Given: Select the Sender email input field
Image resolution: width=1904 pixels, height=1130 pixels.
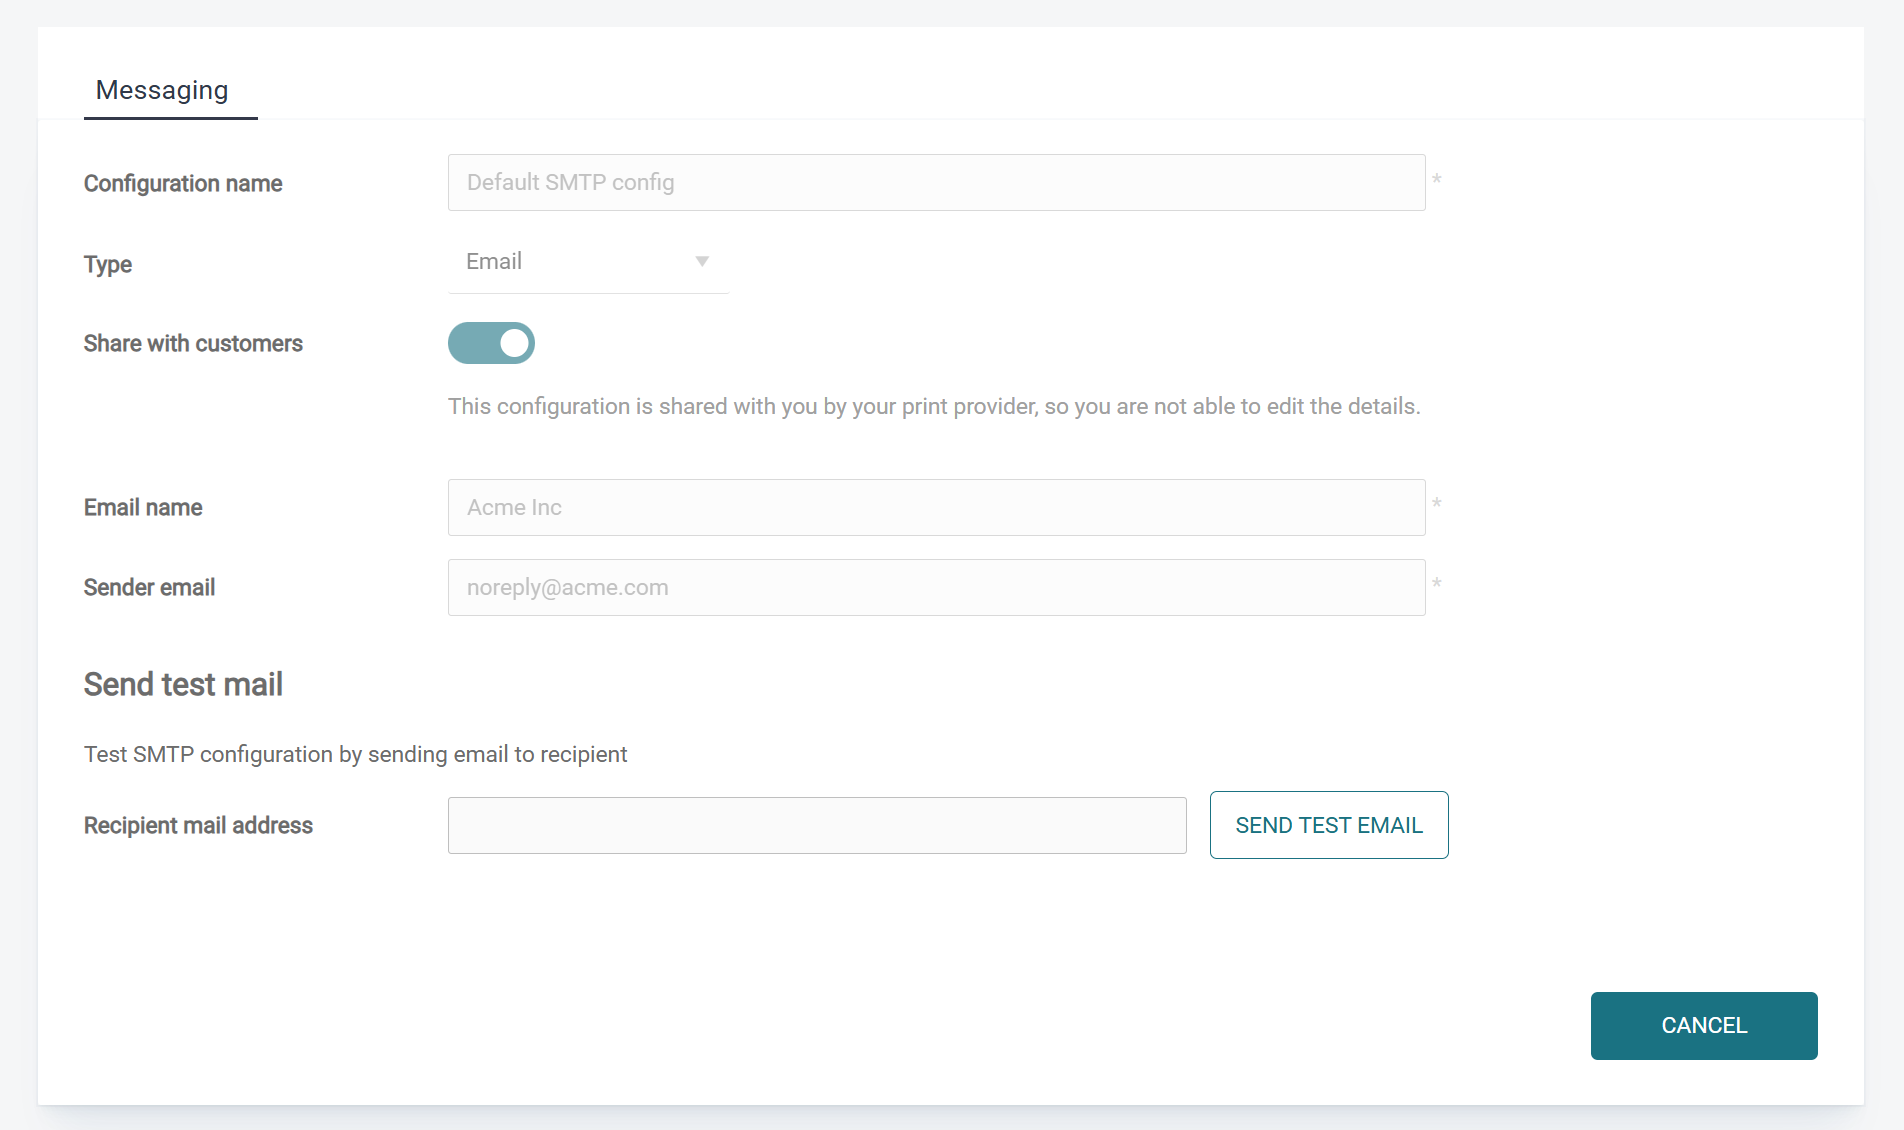Looking at the screenshot, I should point(936,588).
